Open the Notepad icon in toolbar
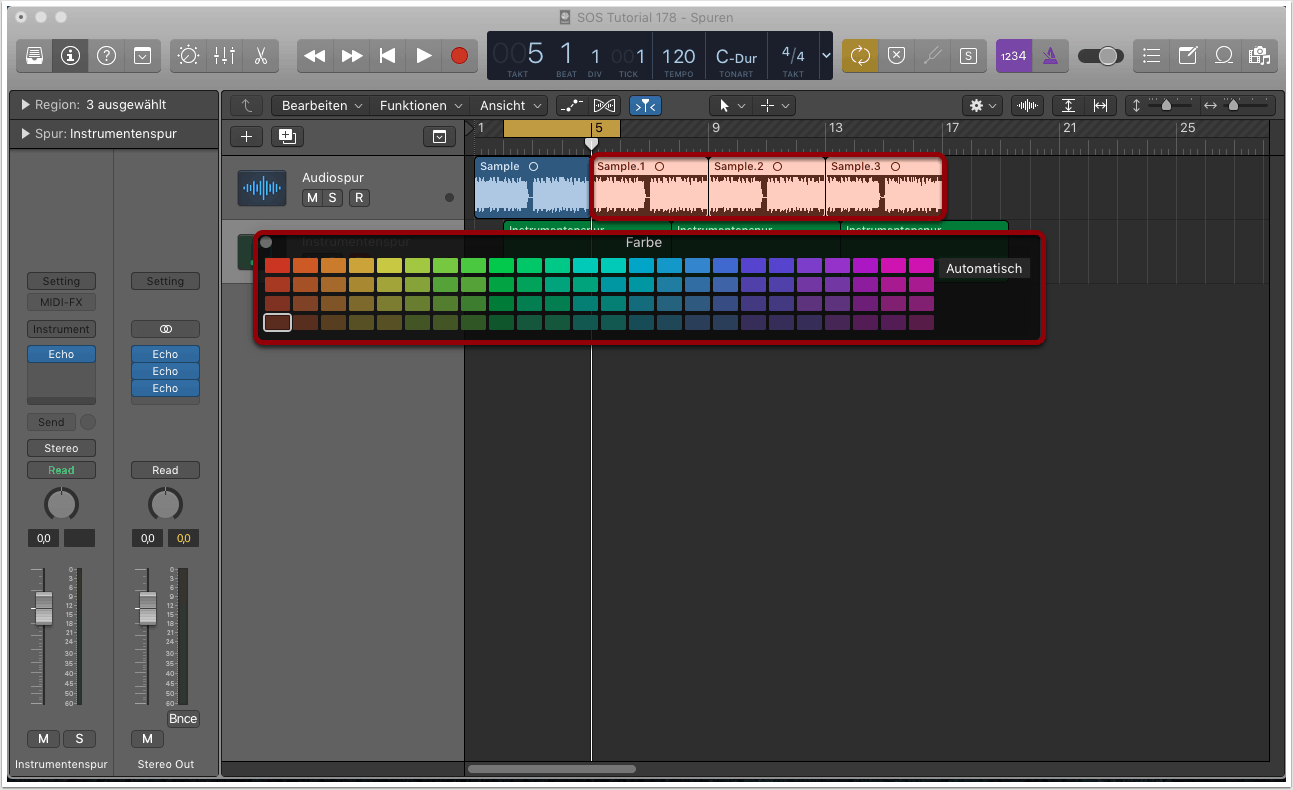1293x790 pixels. [x=1188, y=56]
